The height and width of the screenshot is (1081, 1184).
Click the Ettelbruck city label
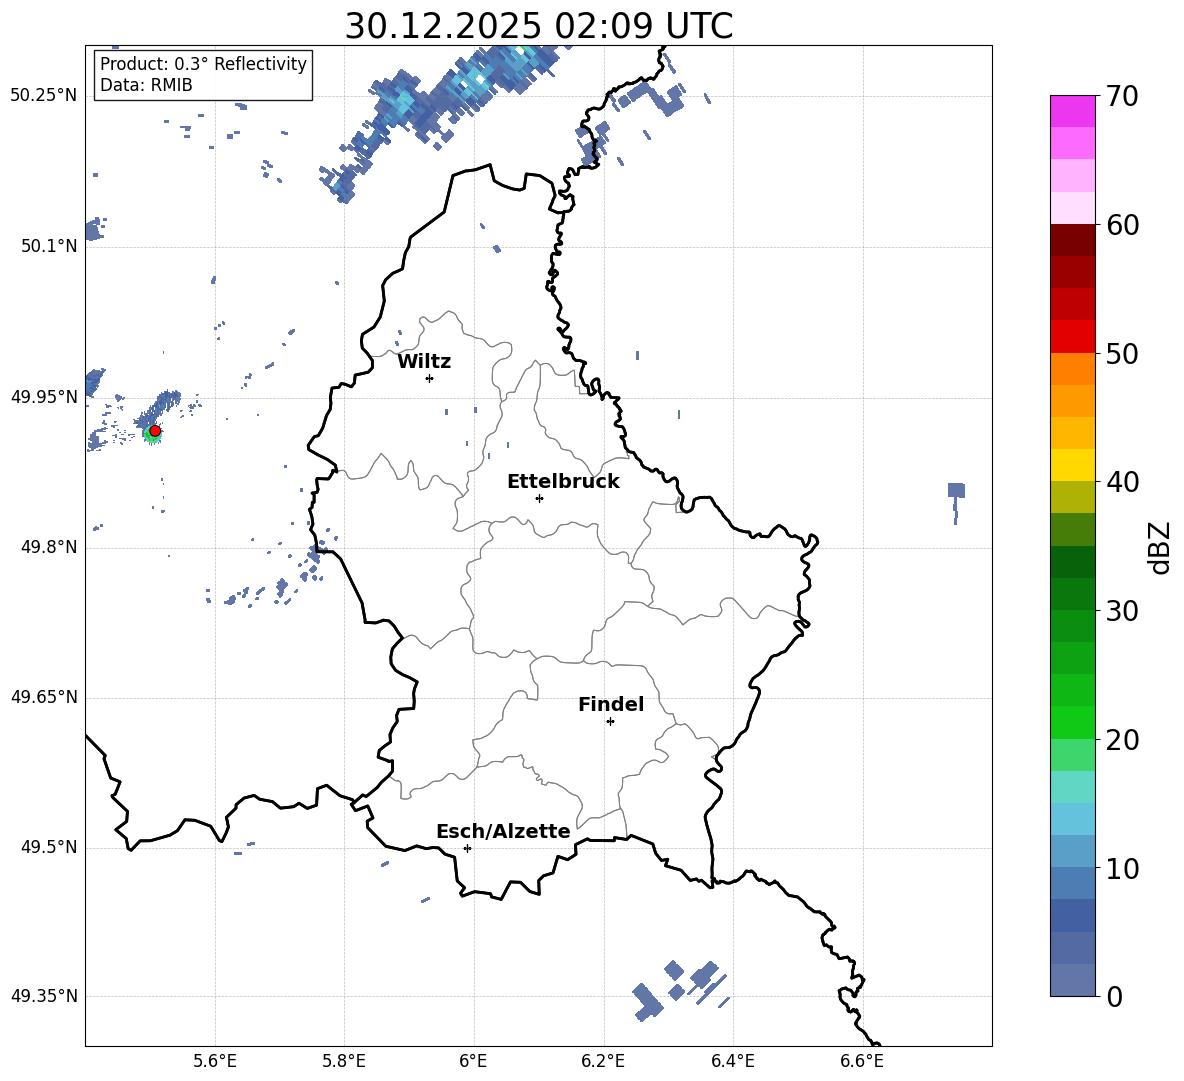pyautogui.click(x=563, y=482)
